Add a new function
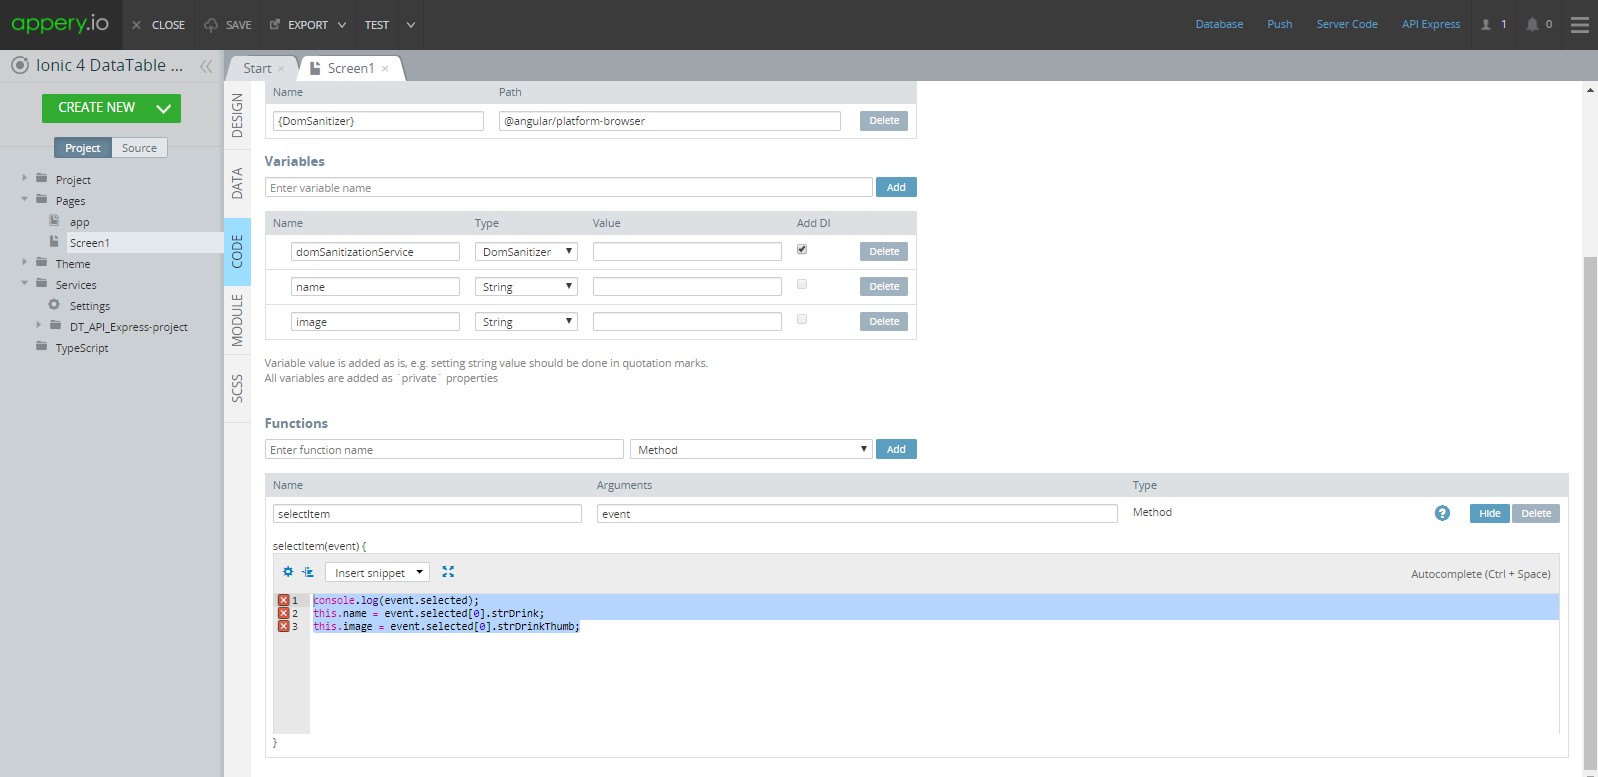Screen dimensions: 1598x777 click(x=896, y=449)
